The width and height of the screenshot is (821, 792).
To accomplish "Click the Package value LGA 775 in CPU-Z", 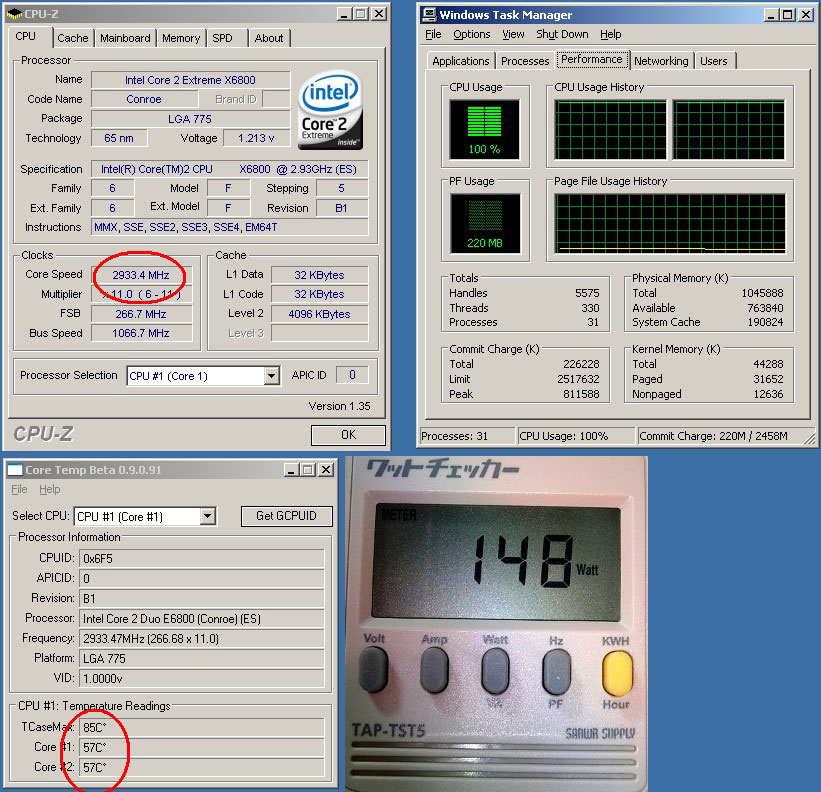I will click(x=191, y=119).
